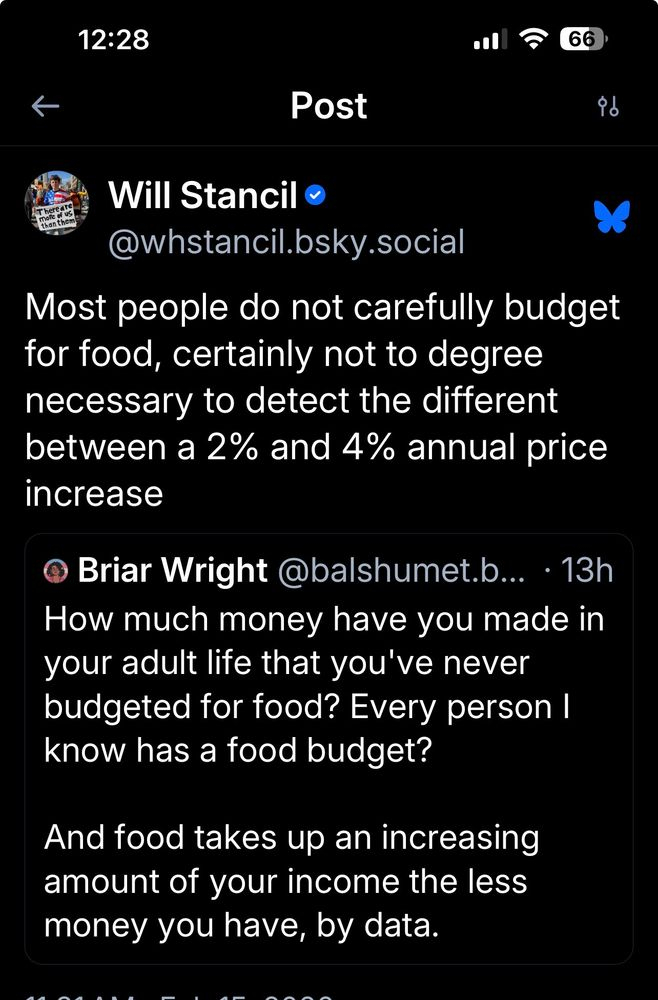
Task: Open the Will Stancil display name link
Action: click(x=203, y=195)
